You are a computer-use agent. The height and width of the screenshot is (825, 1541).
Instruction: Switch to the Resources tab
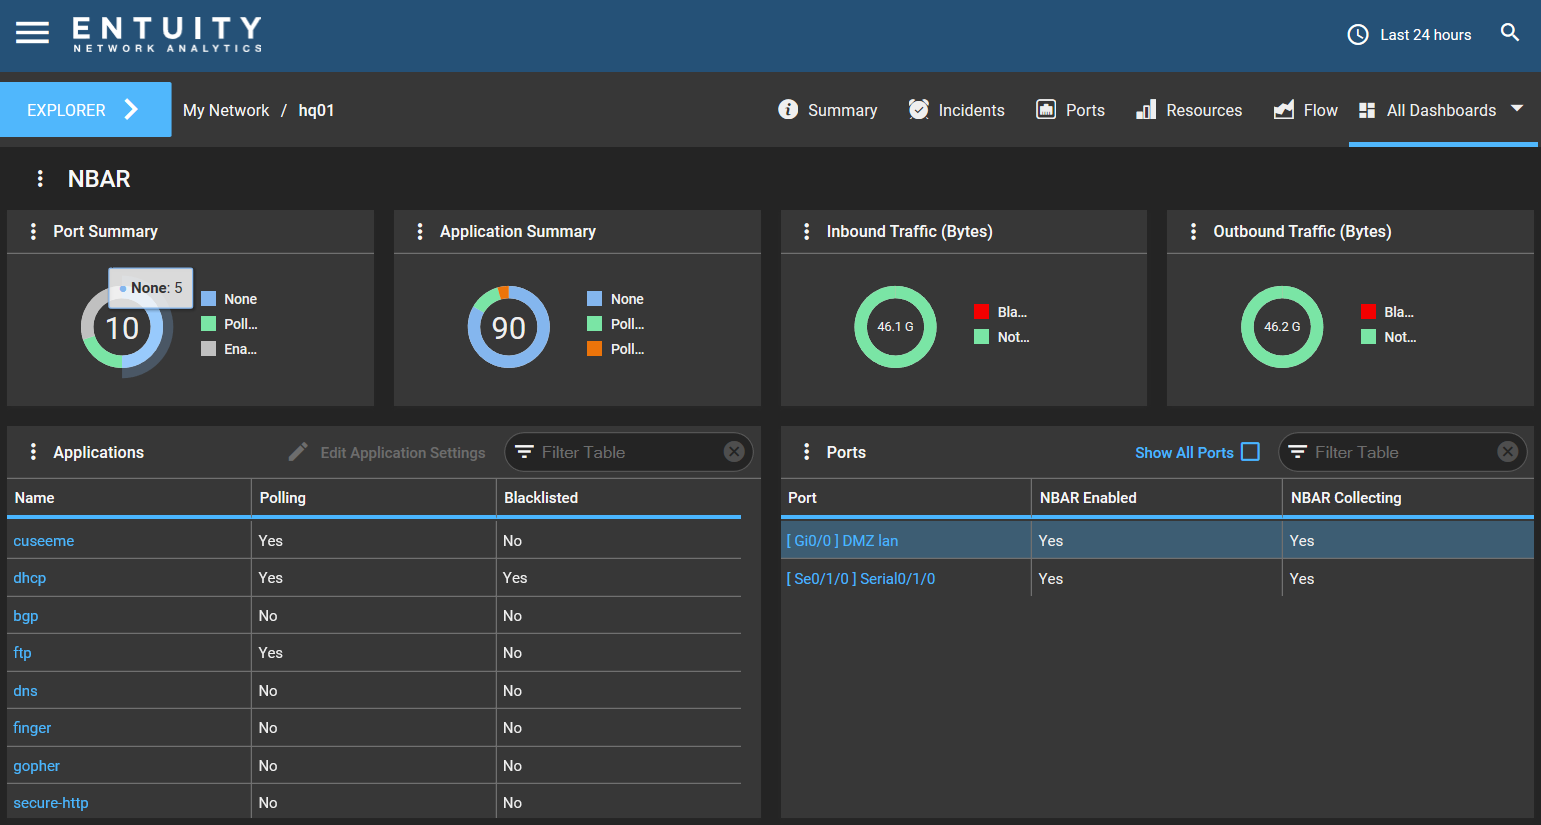[1189, 110]
